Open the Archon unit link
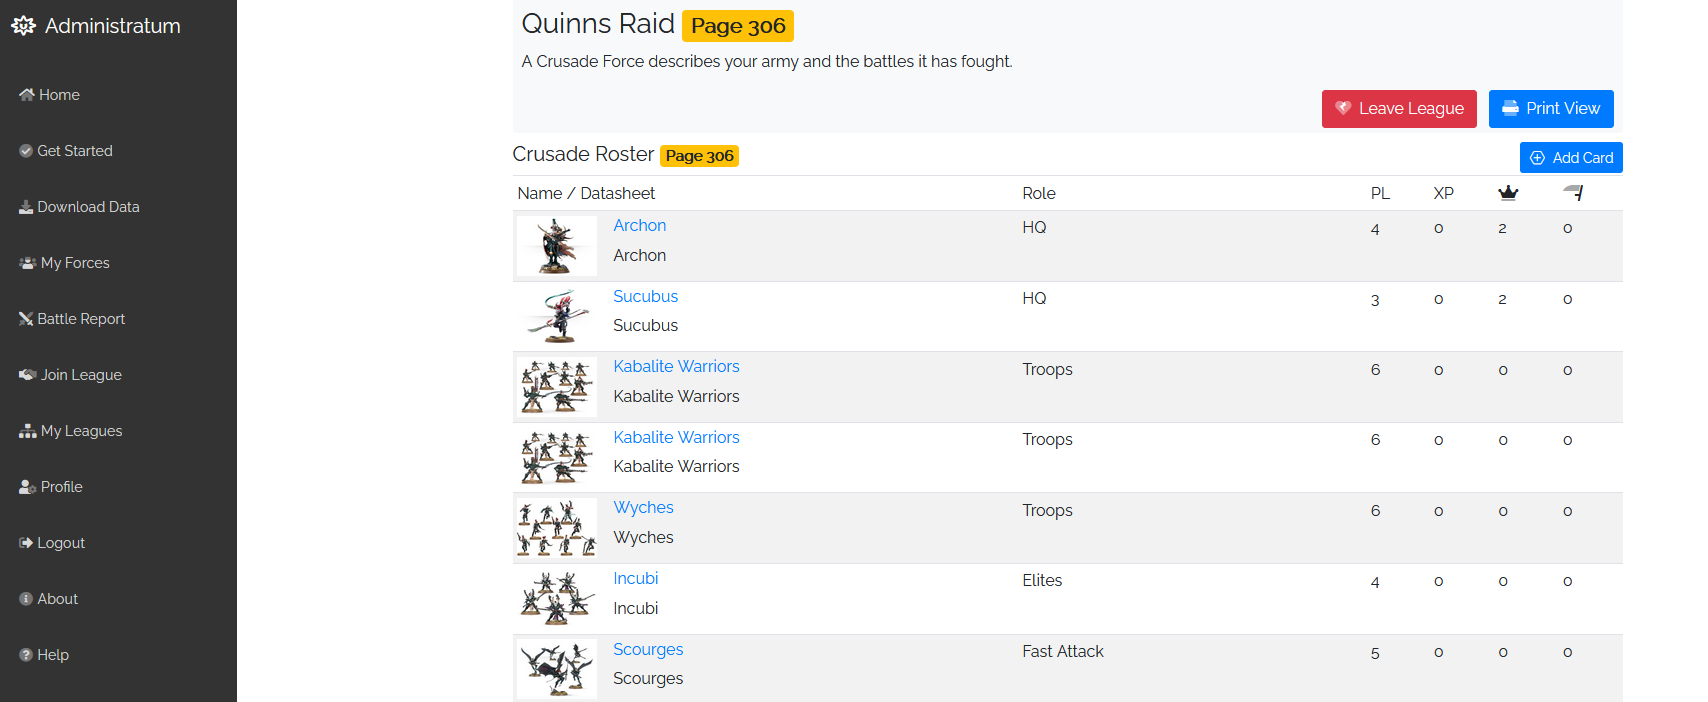This screenshot has width=1708, height=702. 639,226
